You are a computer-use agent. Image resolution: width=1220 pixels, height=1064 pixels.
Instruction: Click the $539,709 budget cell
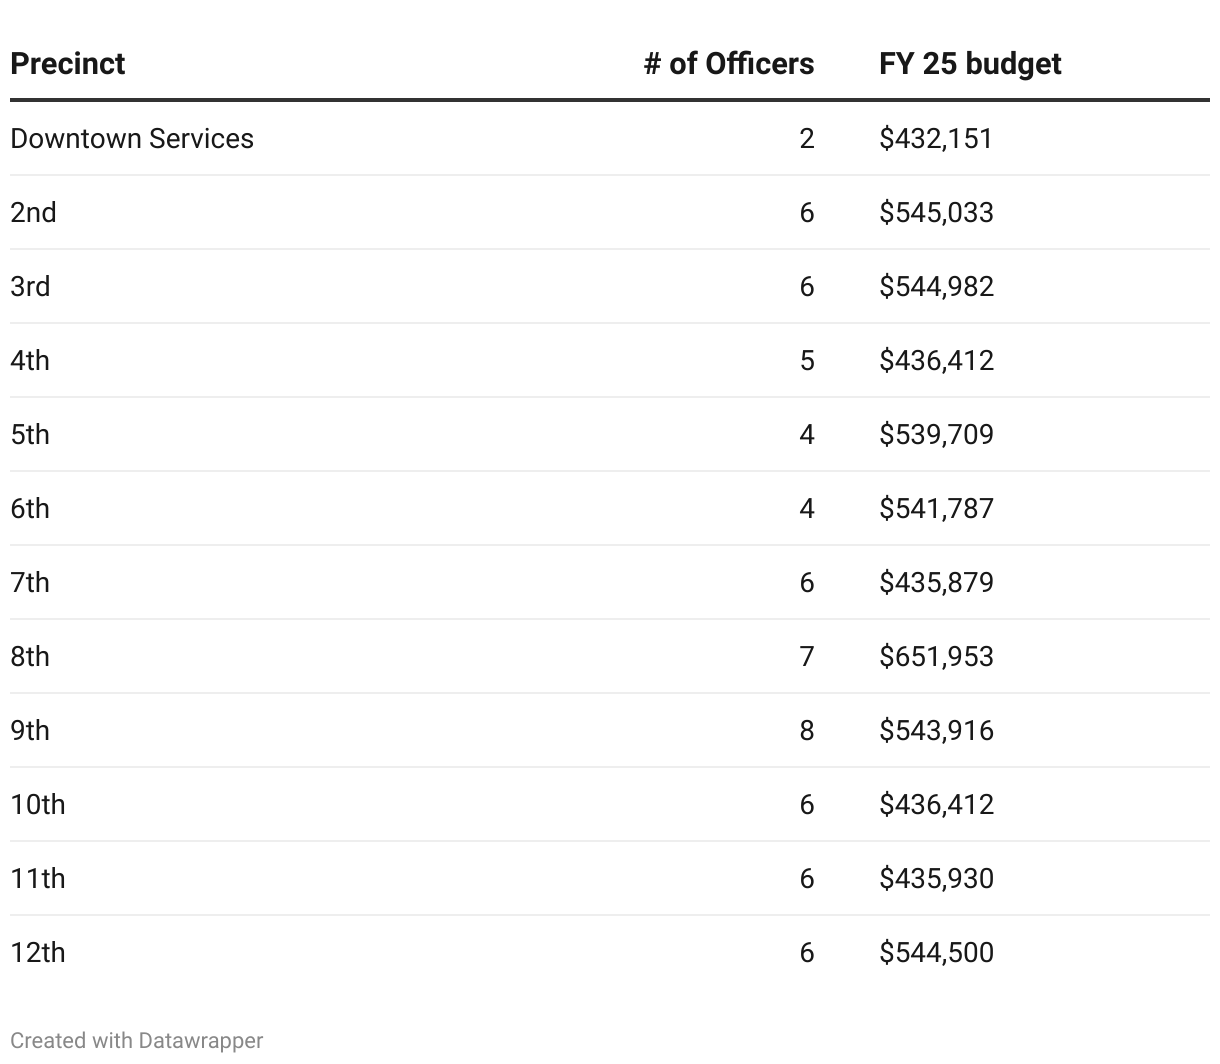click(x=936, y=434)
